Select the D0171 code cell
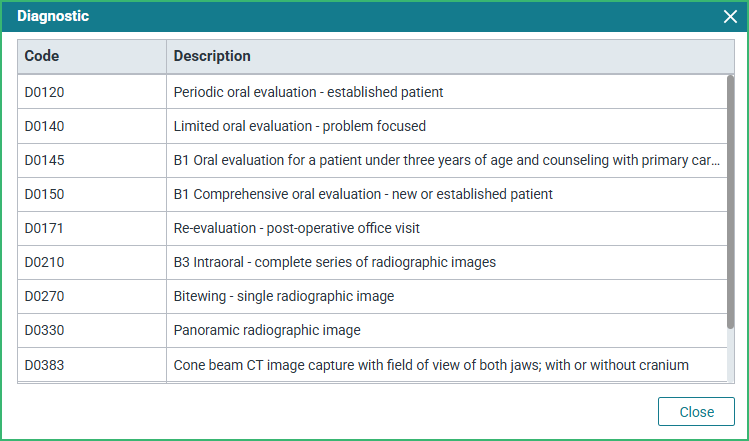Screen dimensions: 749x441 point(92,228)
